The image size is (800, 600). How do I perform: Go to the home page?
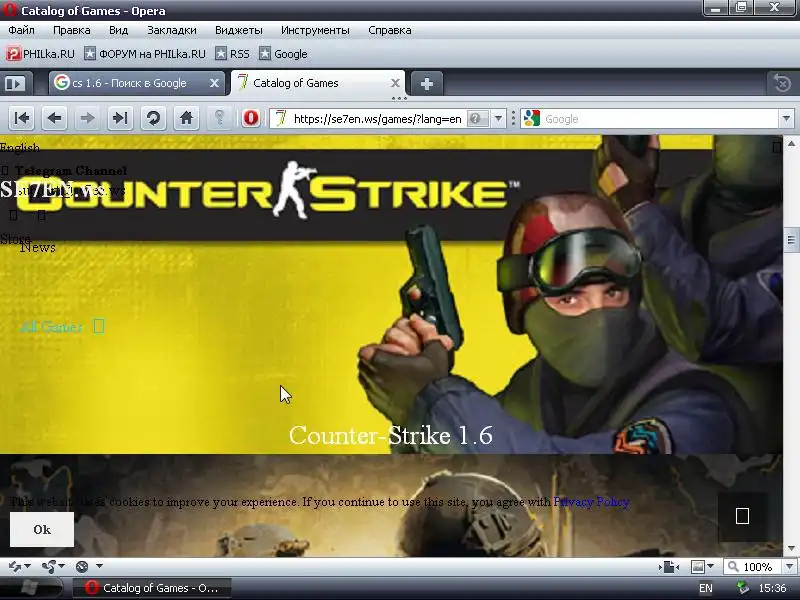tap(186, 119)
